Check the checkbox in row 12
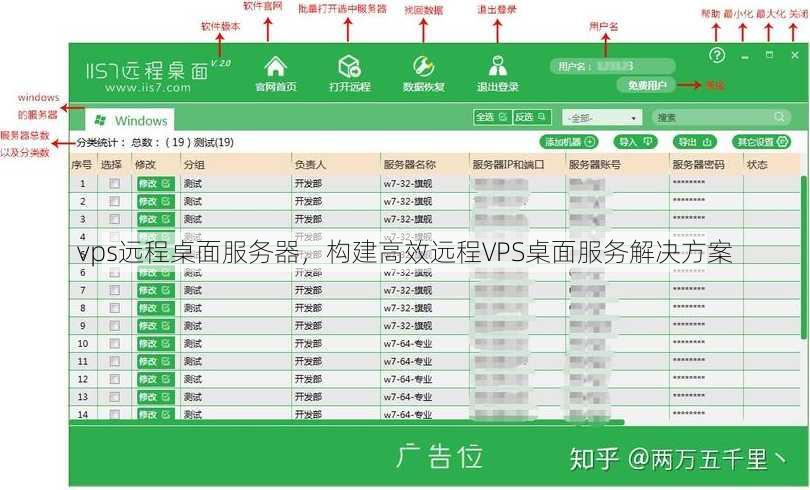 tap(114, 379)
